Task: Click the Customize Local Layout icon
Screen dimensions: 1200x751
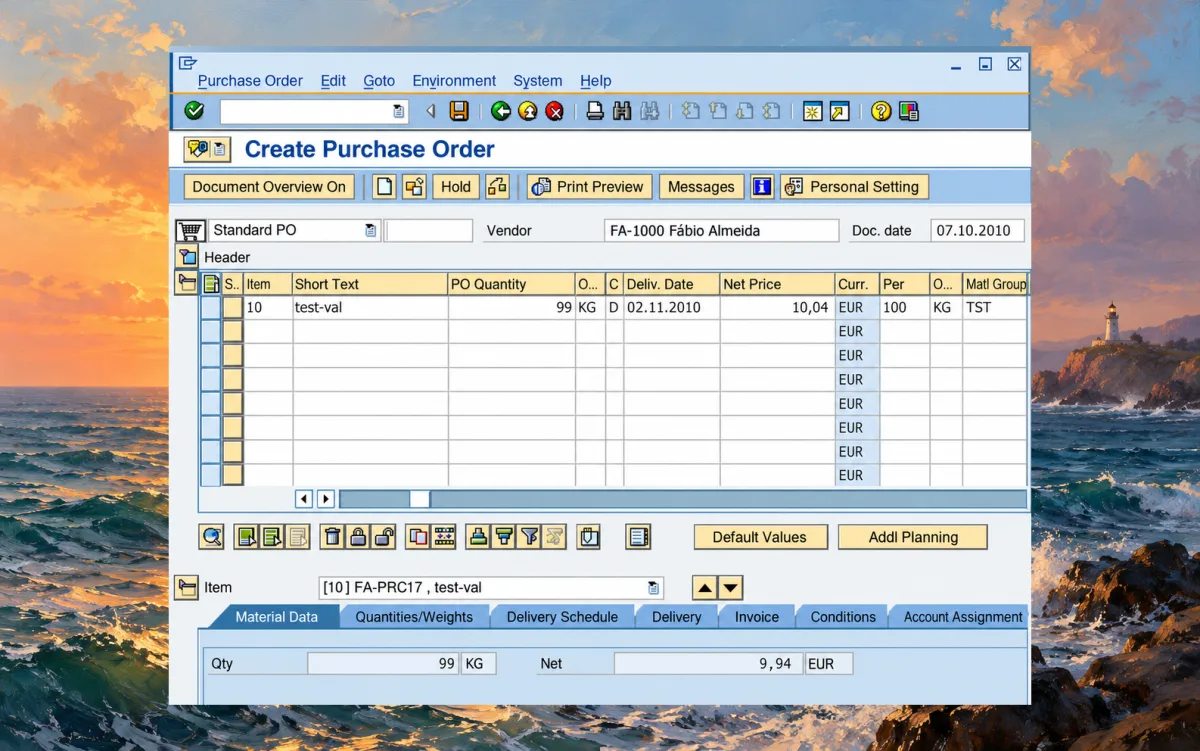Action: point(908,111)
